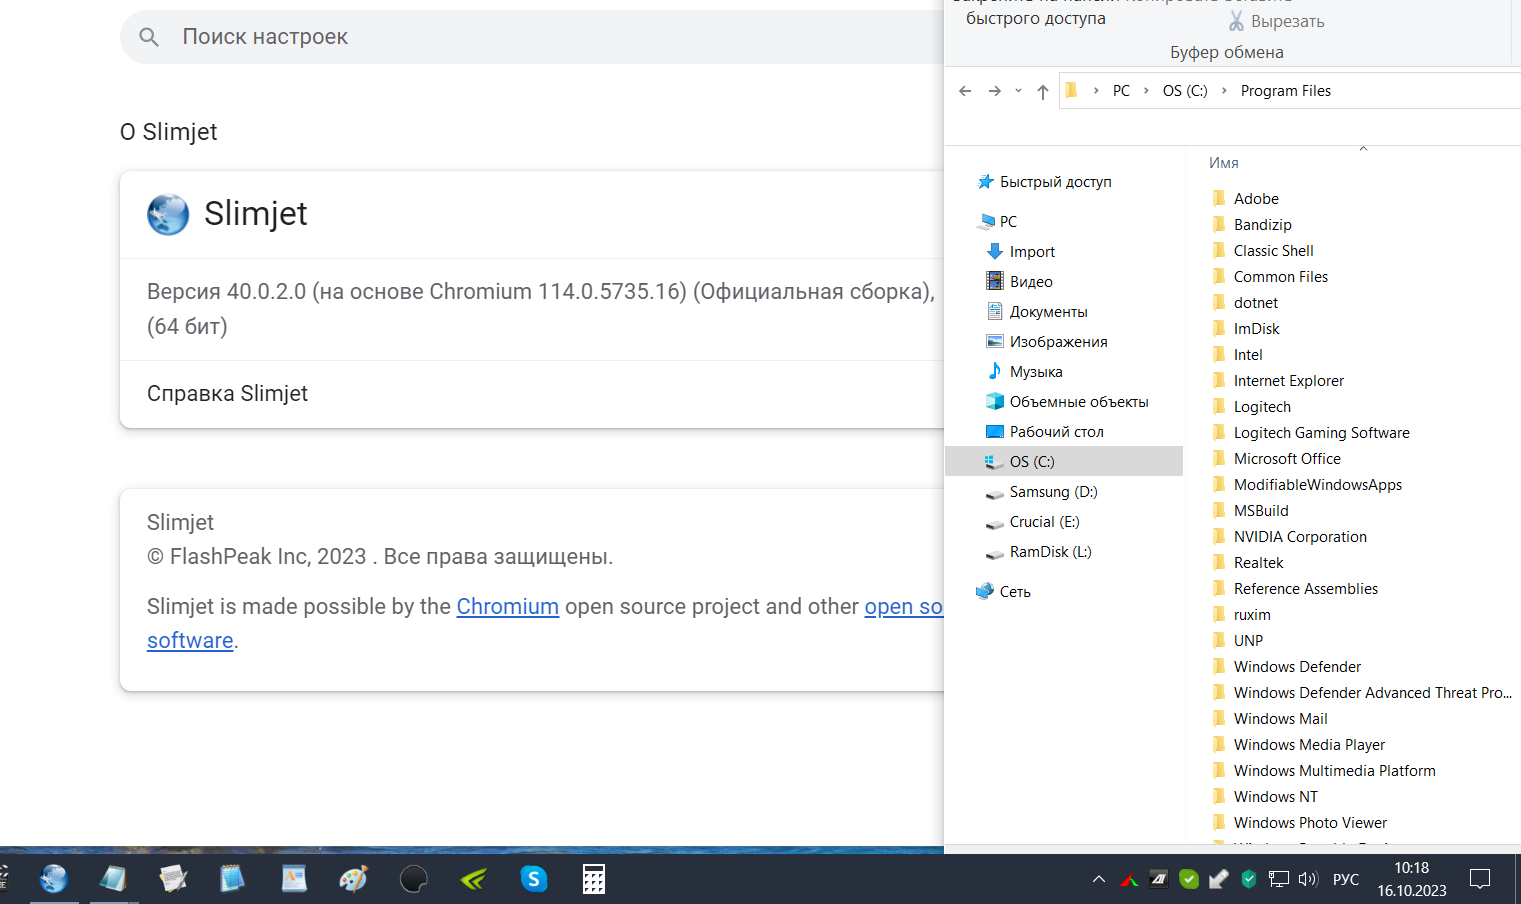Click Program Files in the address bar

coord(1286,91)
